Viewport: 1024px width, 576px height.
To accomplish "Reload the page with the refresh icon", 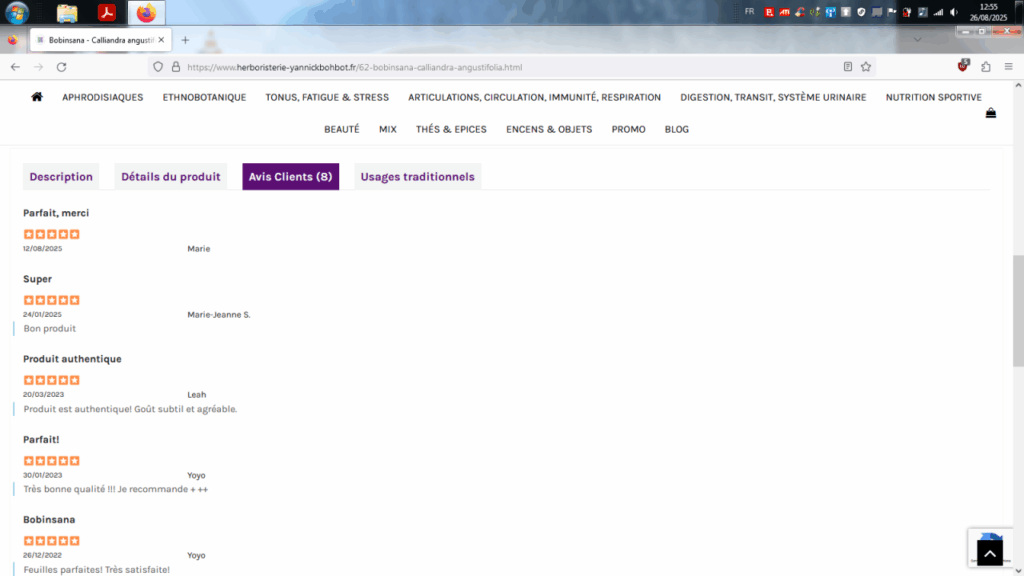I will click(61, 67).
